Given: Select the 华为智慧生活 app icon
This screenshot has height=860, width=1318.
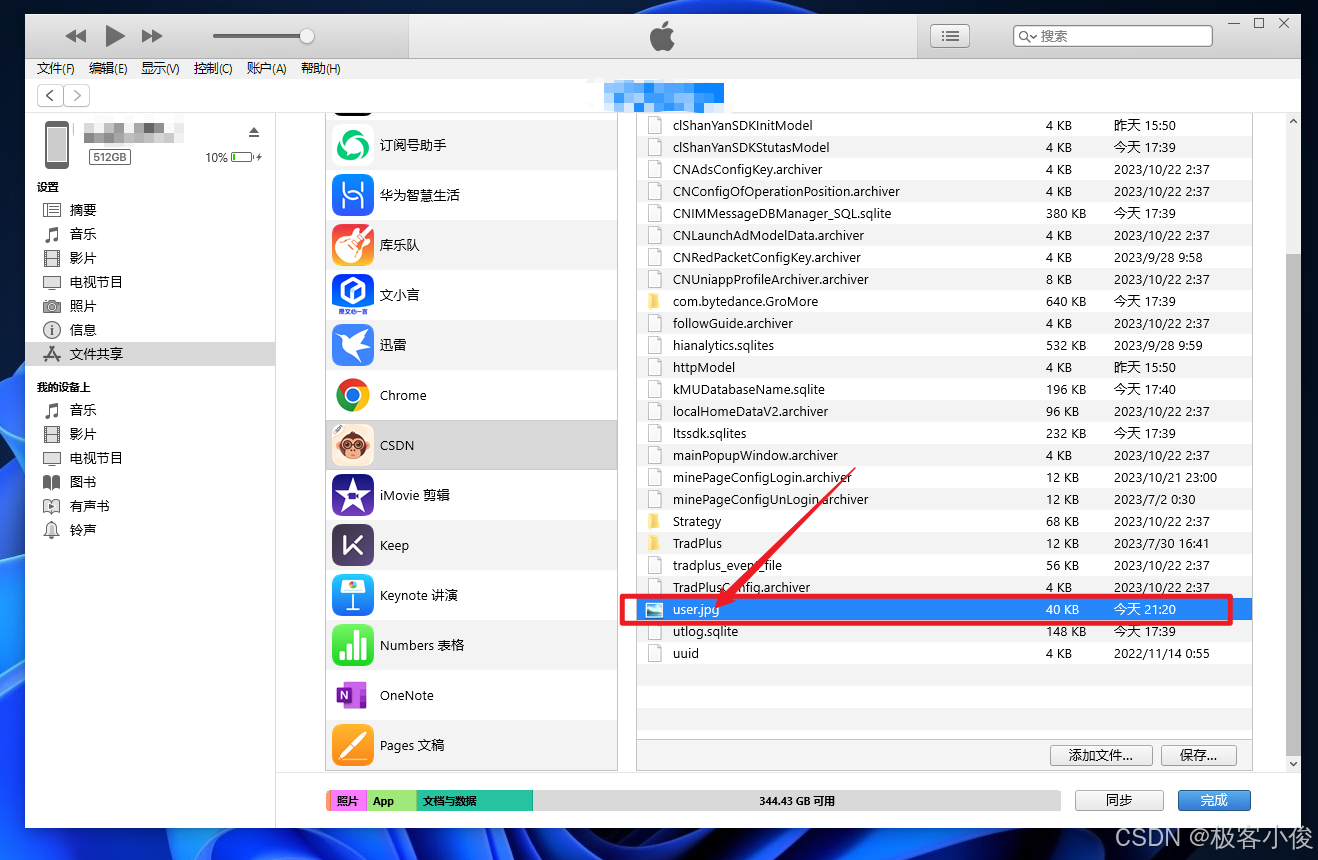Looking at the screenshot, I should click(353, 195).
